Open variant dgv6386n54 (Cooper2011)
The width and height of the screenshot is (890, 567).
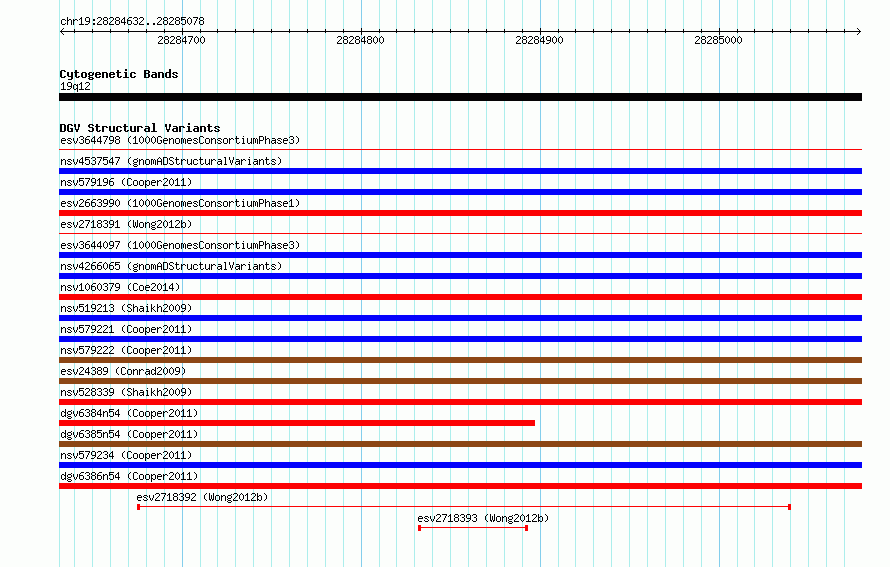pyautogui.click(x=129, y=476)
